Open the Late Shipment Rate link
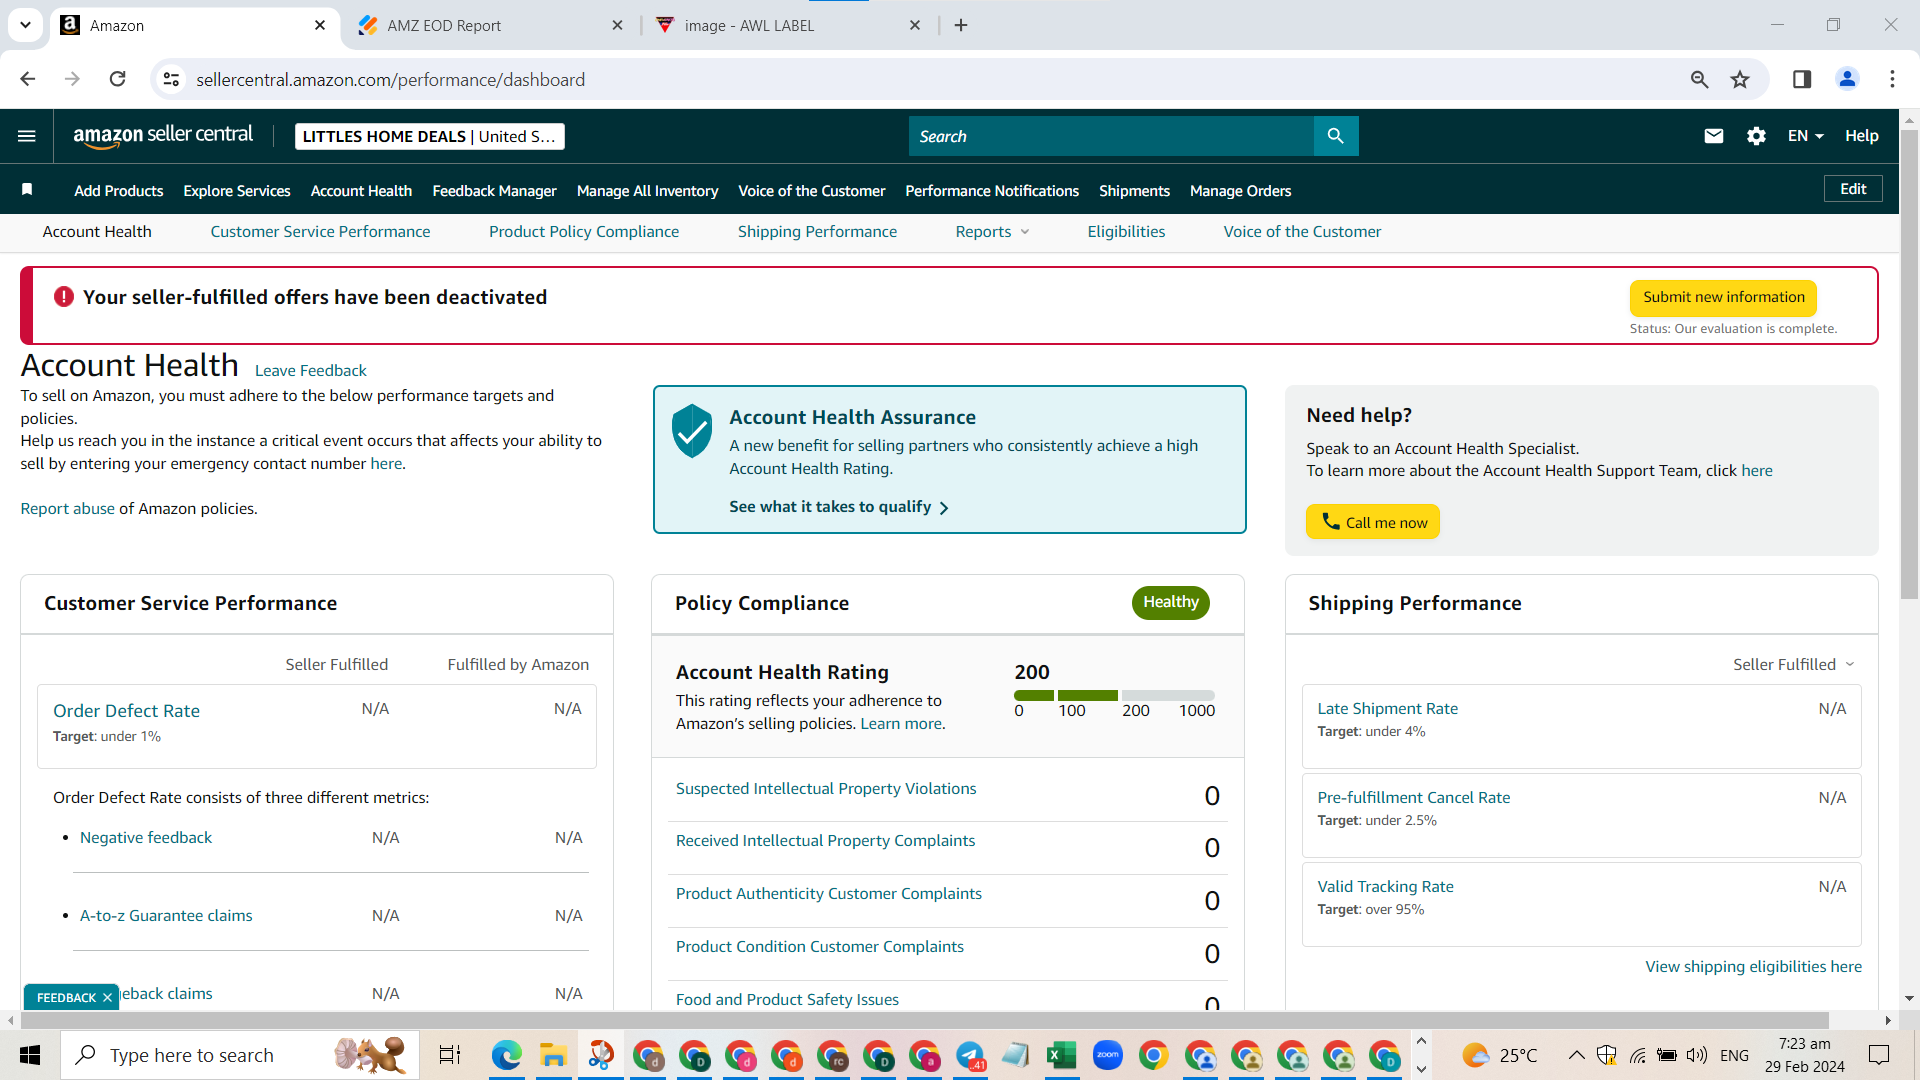This screenshot has width=1920, height=1080. (x=1387, y=709)
